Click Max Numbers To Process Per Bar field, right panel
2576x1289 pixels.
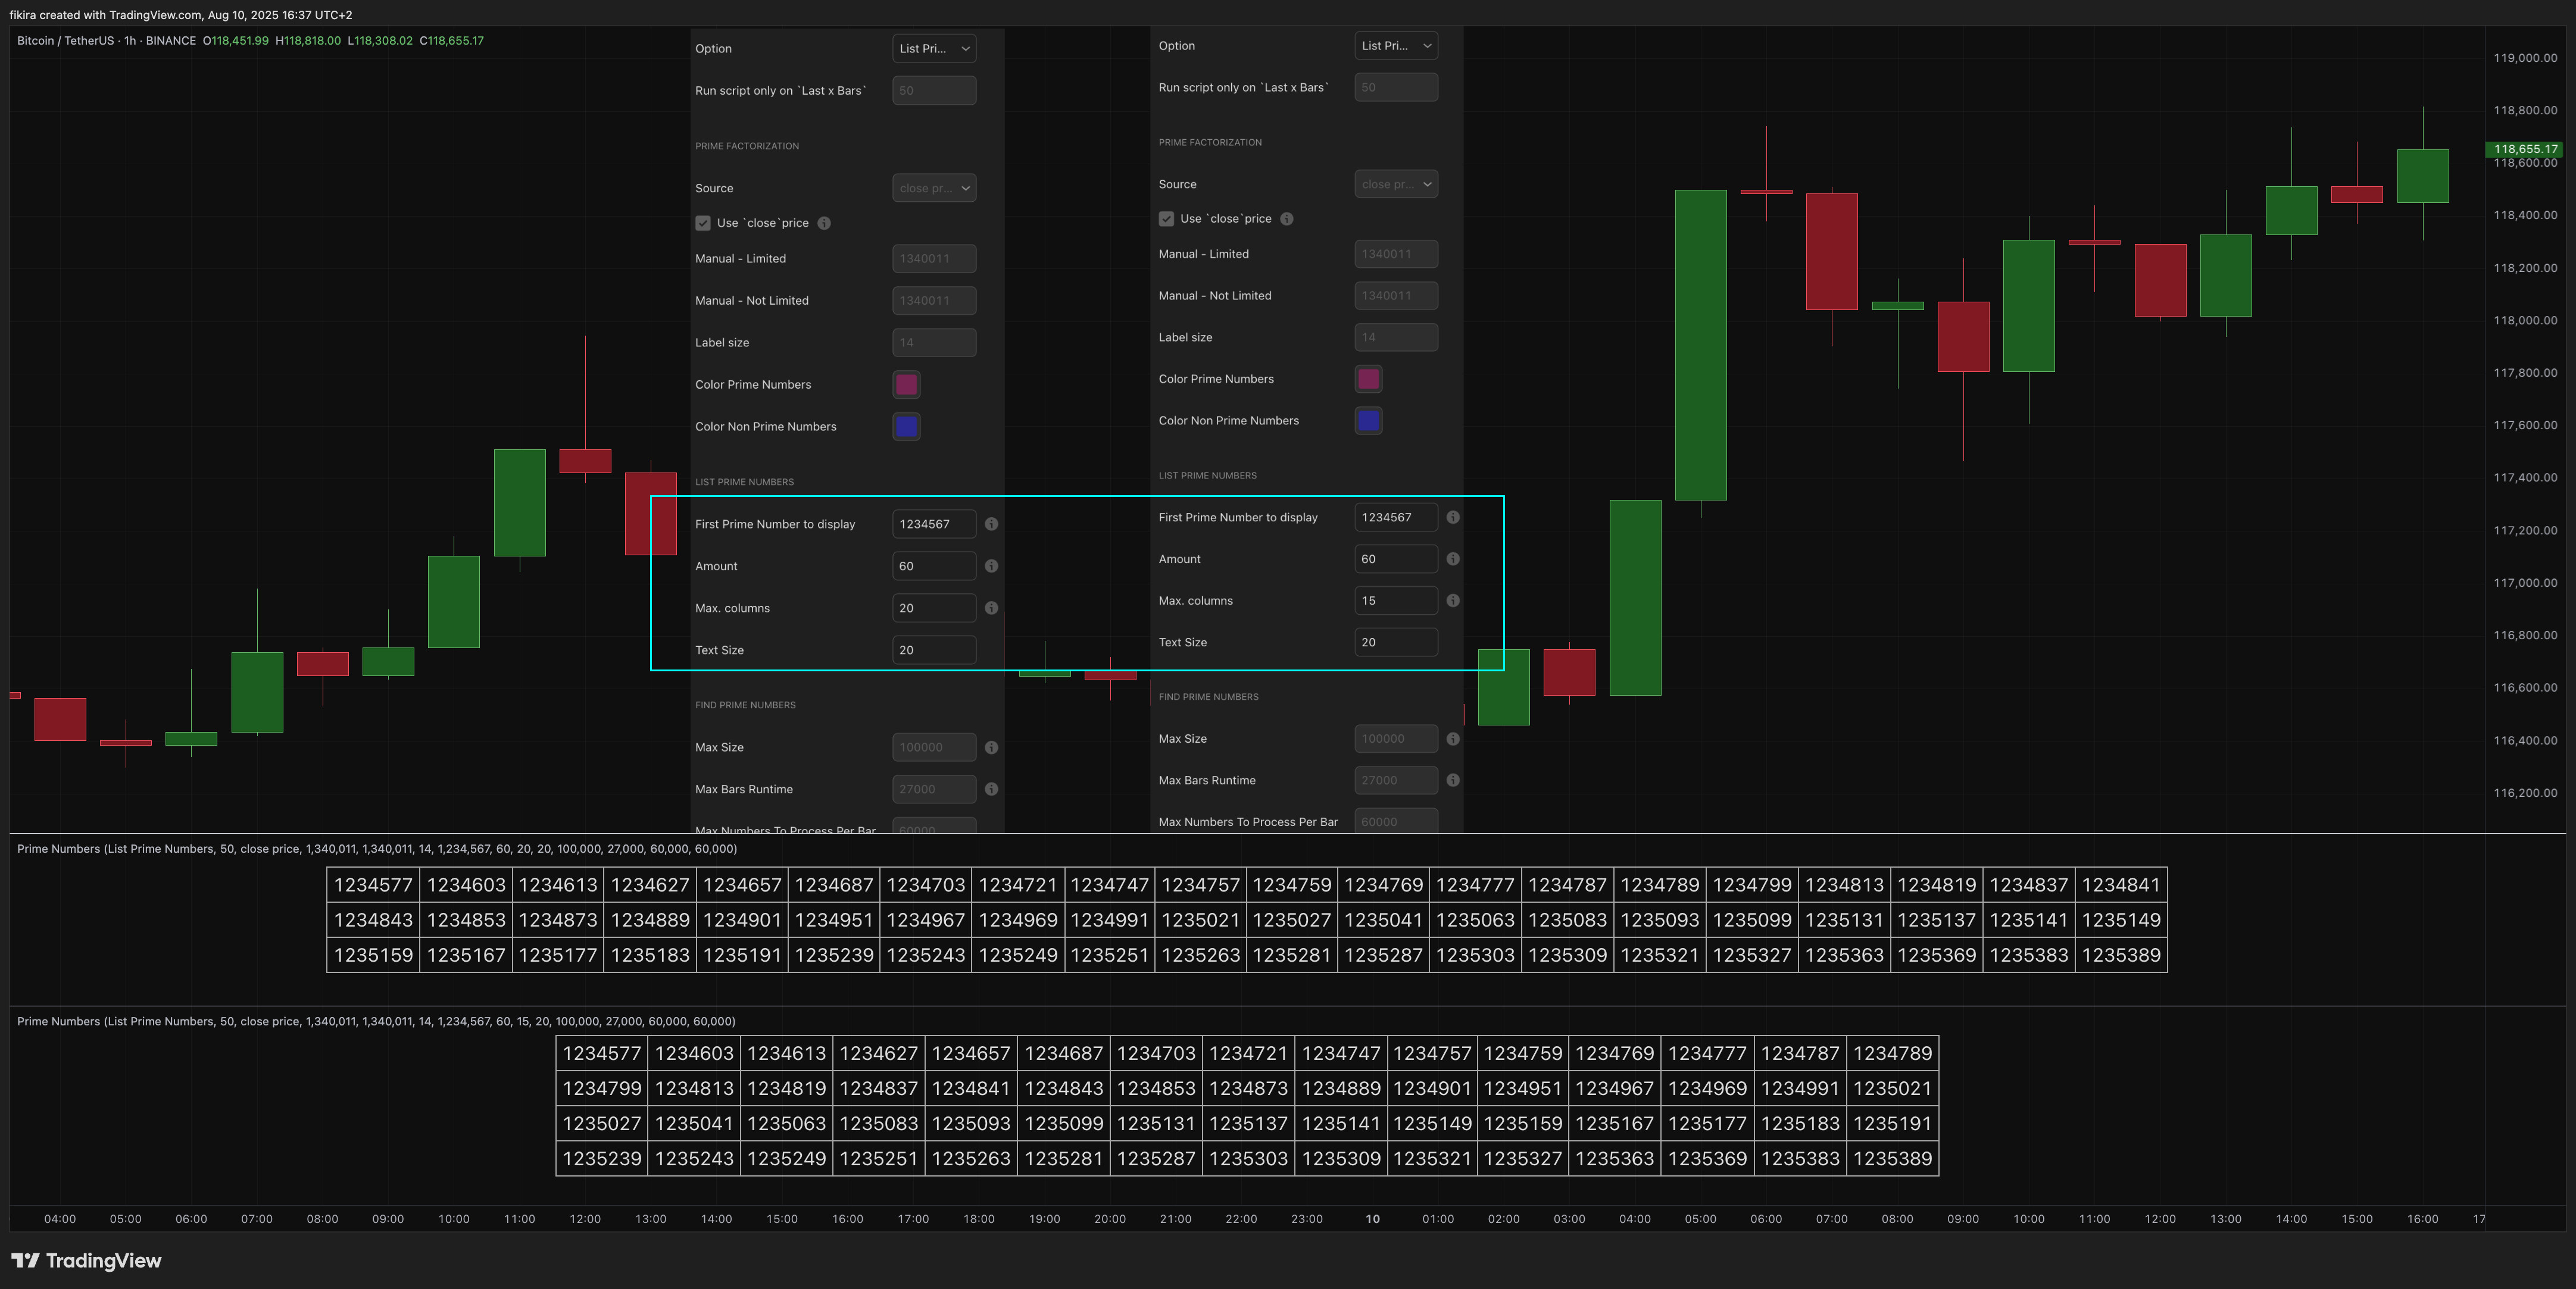point(1396,821)
